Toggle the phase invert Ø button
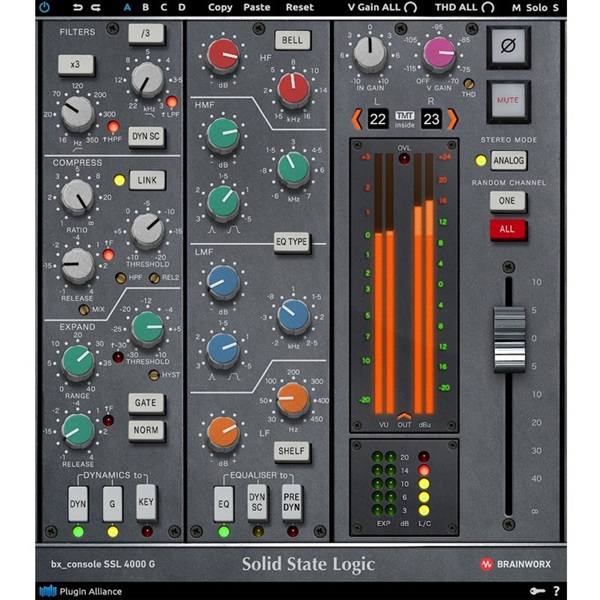The height and width of the screenshot is (600, 600). 508,47
